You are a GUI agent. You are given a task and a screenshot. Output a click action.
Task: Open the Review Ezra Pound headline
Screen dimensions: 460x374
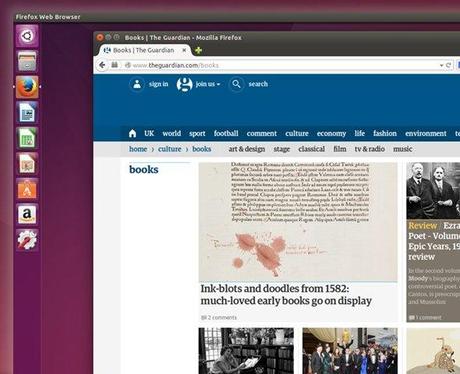click(434, 241)
